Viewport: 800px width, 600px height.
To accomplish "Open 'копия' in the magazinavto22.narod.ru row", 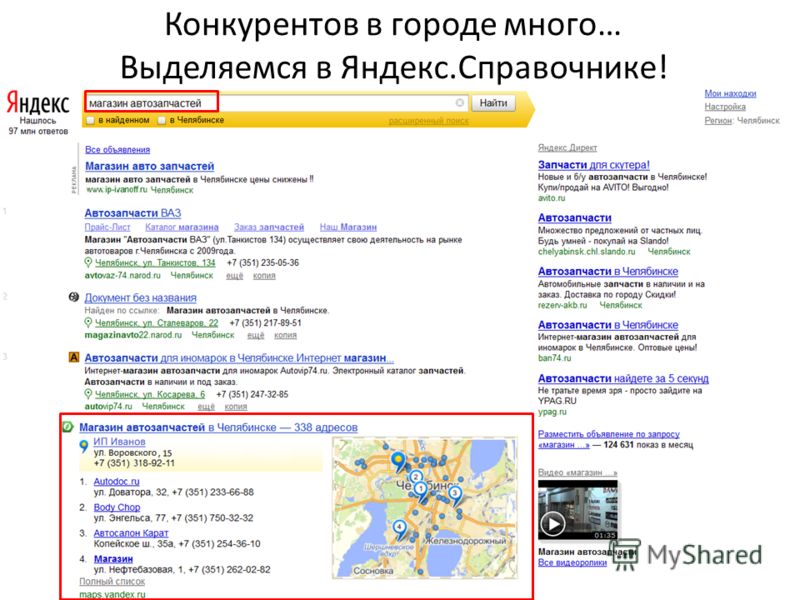I will 285,336.
